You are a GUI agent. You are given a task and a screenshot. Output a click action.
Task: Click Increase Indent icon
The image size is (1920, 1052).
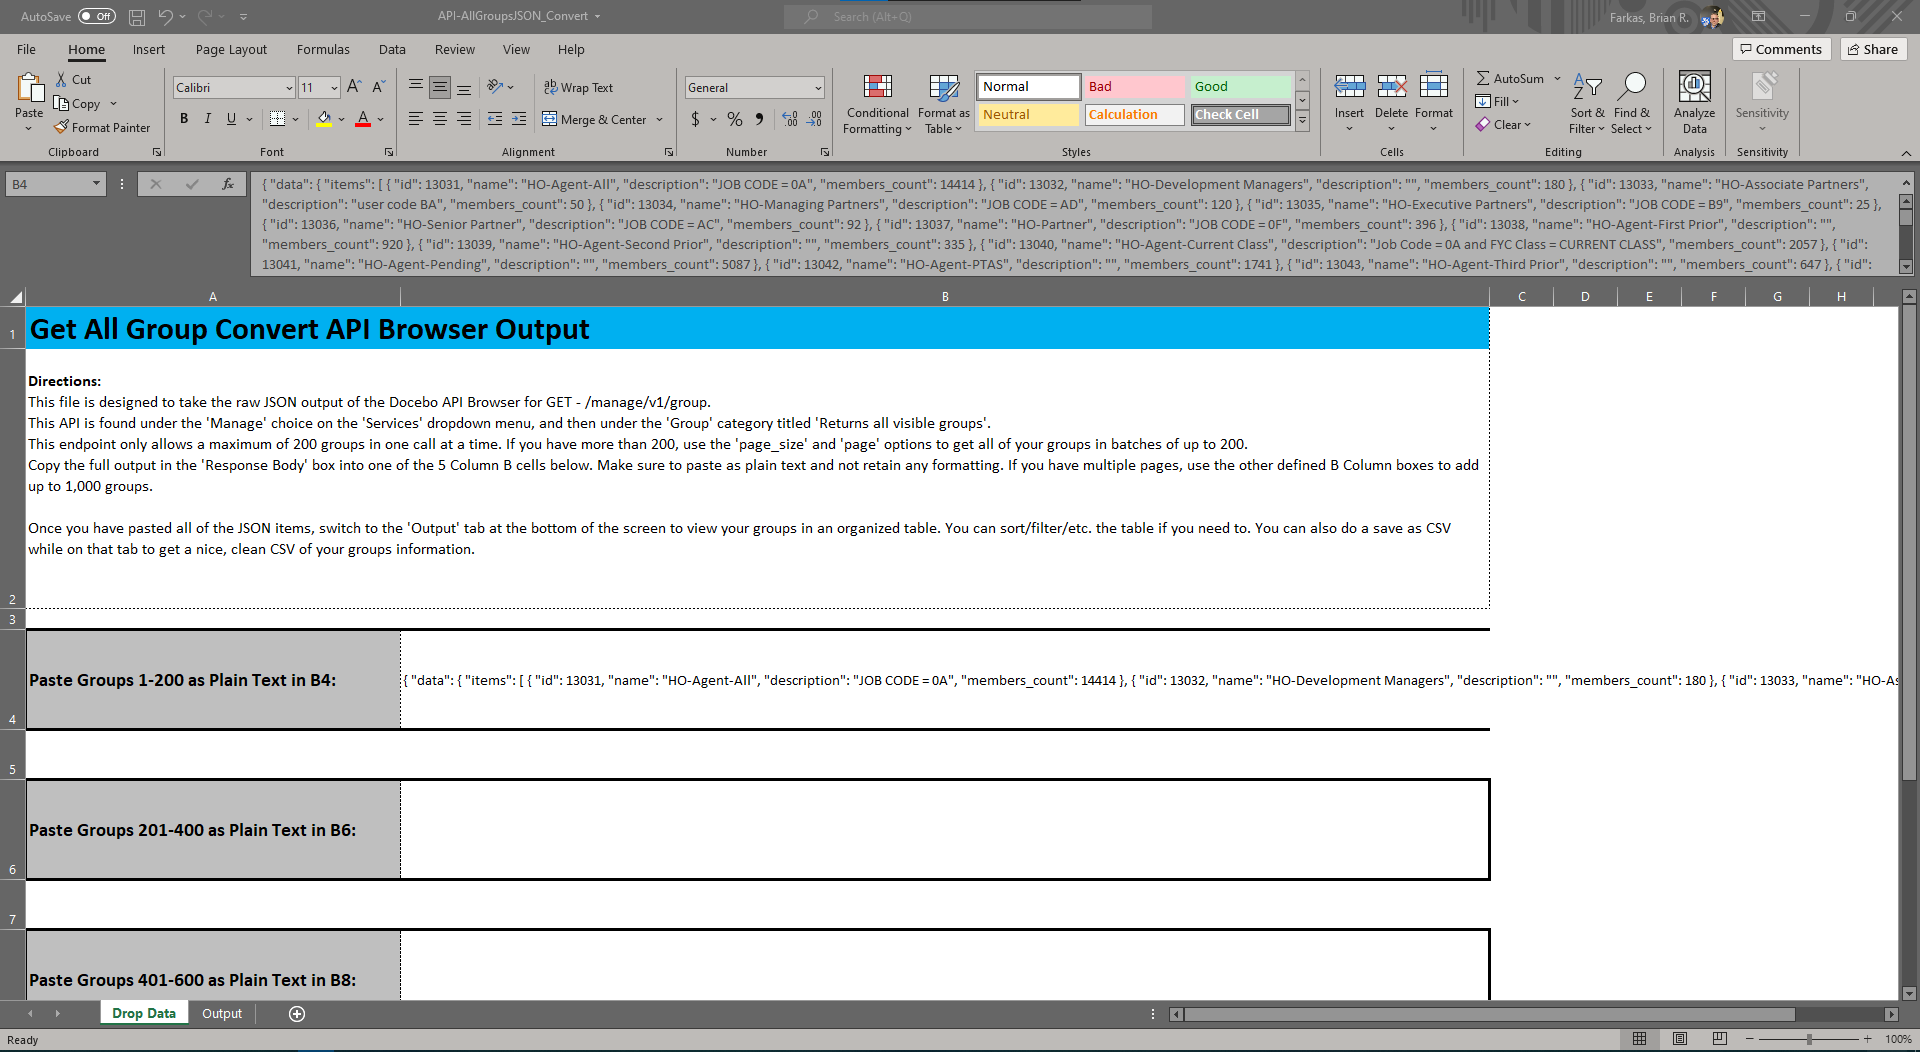click(x=519, y=119)
